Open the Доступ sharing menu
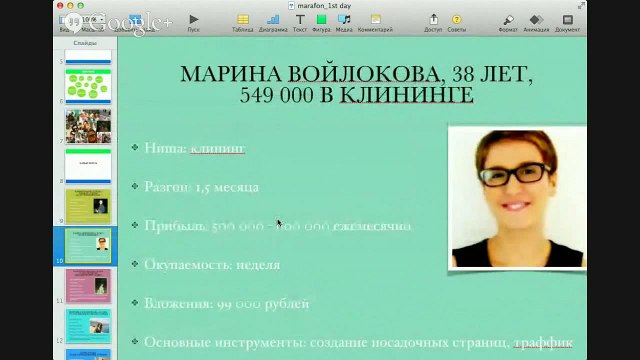640x360 pixels. pyautogui.click(x=433, y=23)
